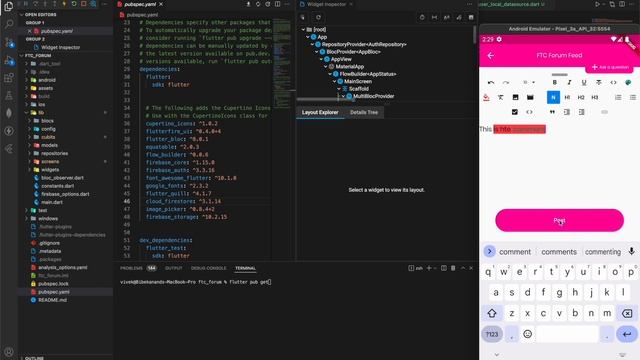
Task: Open the Explorer view in activity bar
Action: (8, 6)
